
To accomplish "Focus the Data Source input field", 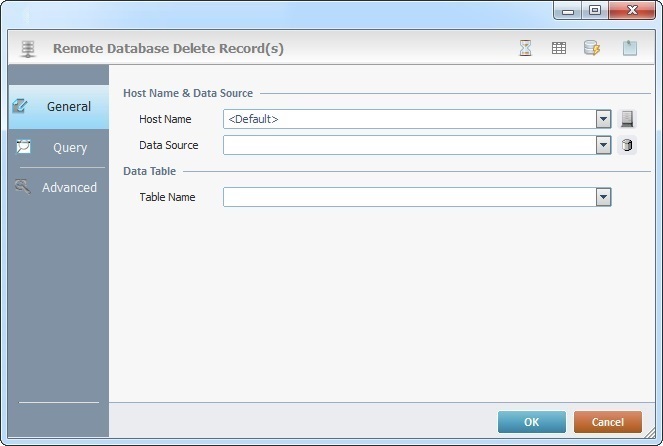I will point(408,145).
